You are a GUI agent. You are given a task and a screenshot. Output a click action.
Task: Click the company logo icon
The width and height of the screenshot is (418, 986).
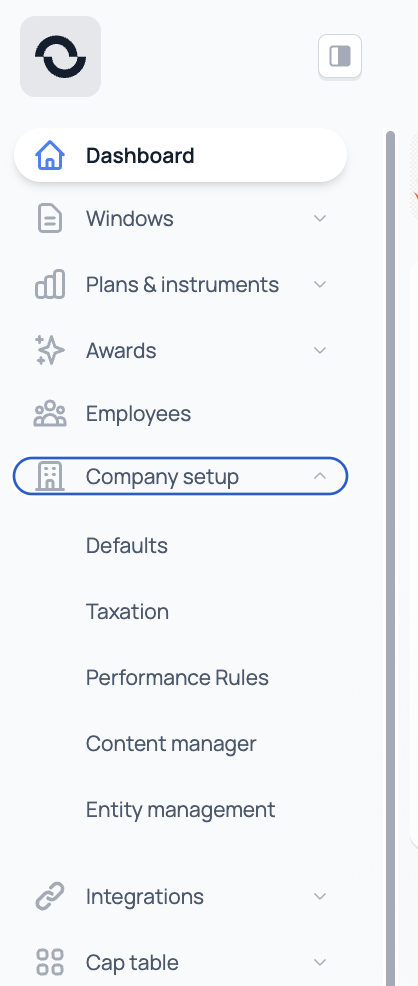click(60, 57)
